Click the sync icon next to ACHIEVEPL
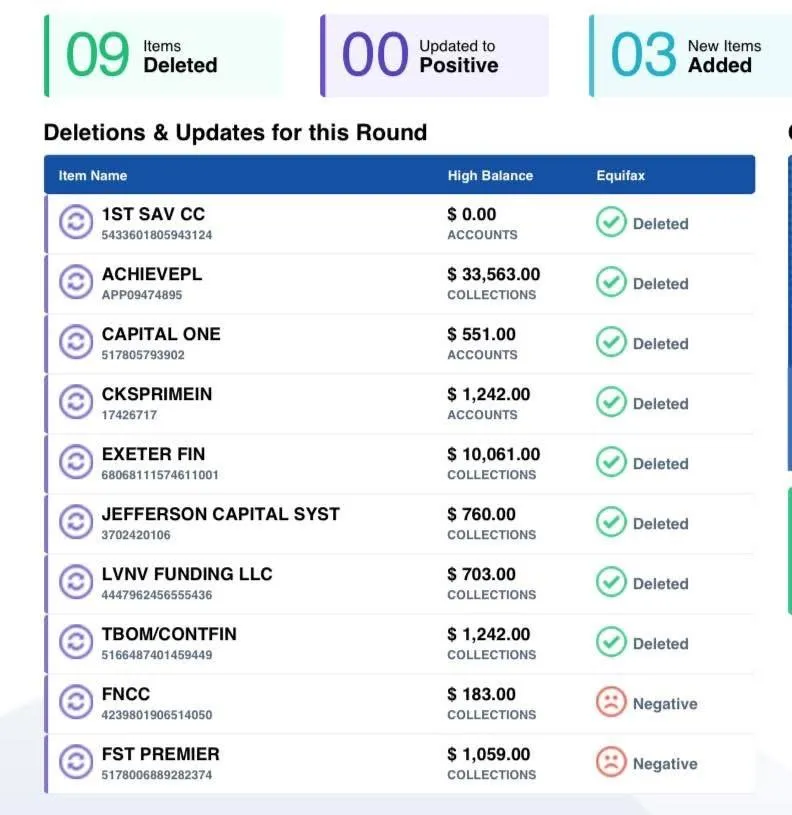 [75, 282]
